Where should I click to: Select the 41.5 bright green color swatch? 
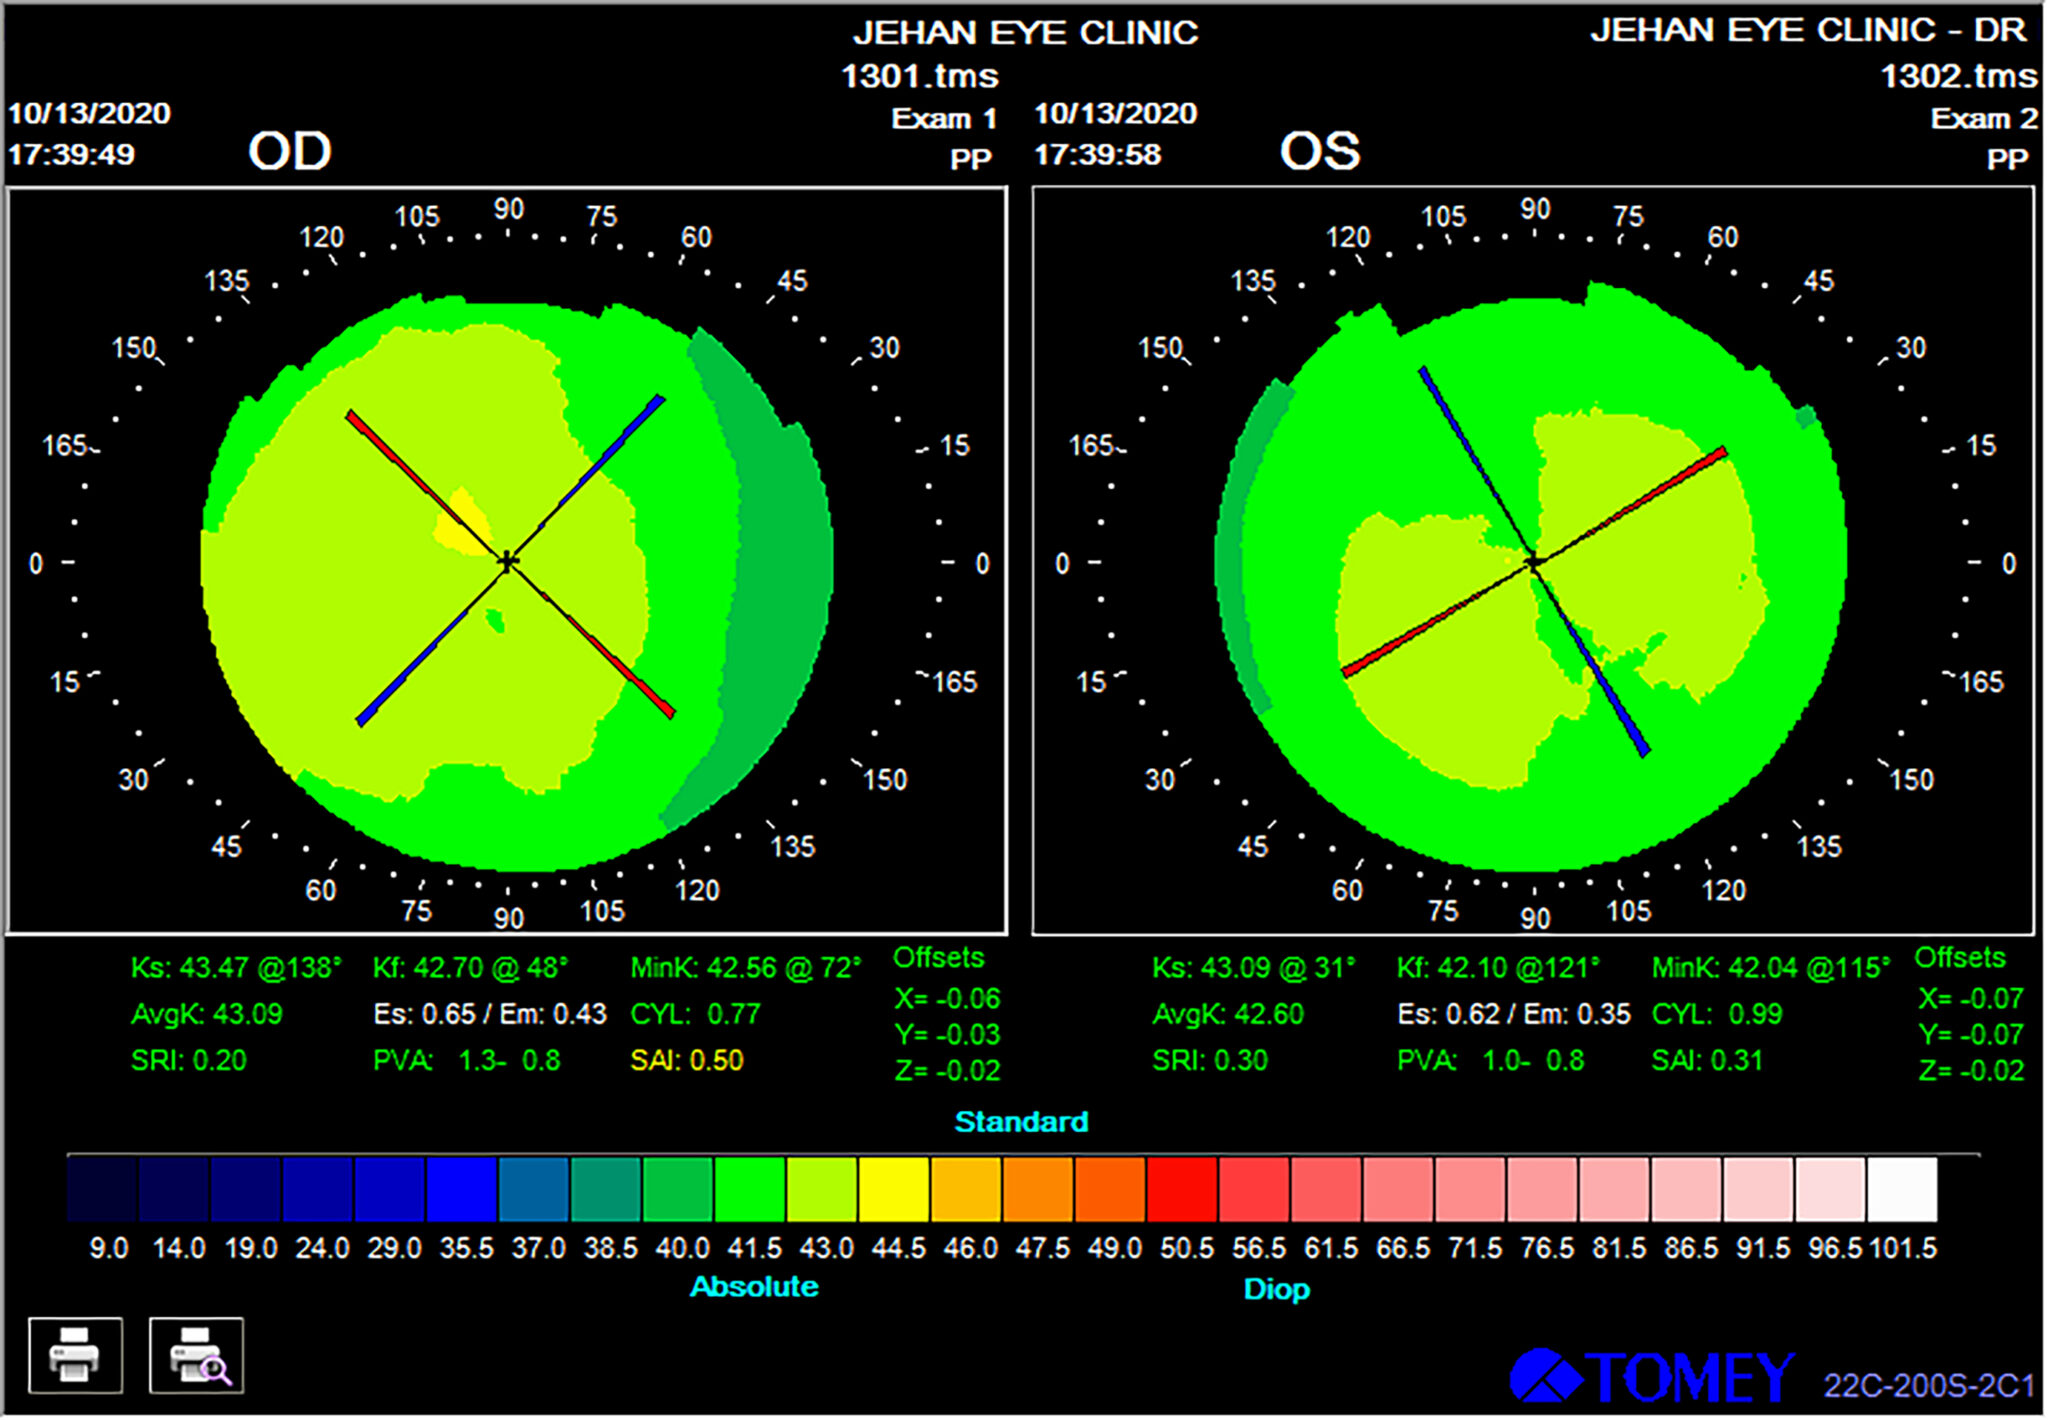(750, 1189)
